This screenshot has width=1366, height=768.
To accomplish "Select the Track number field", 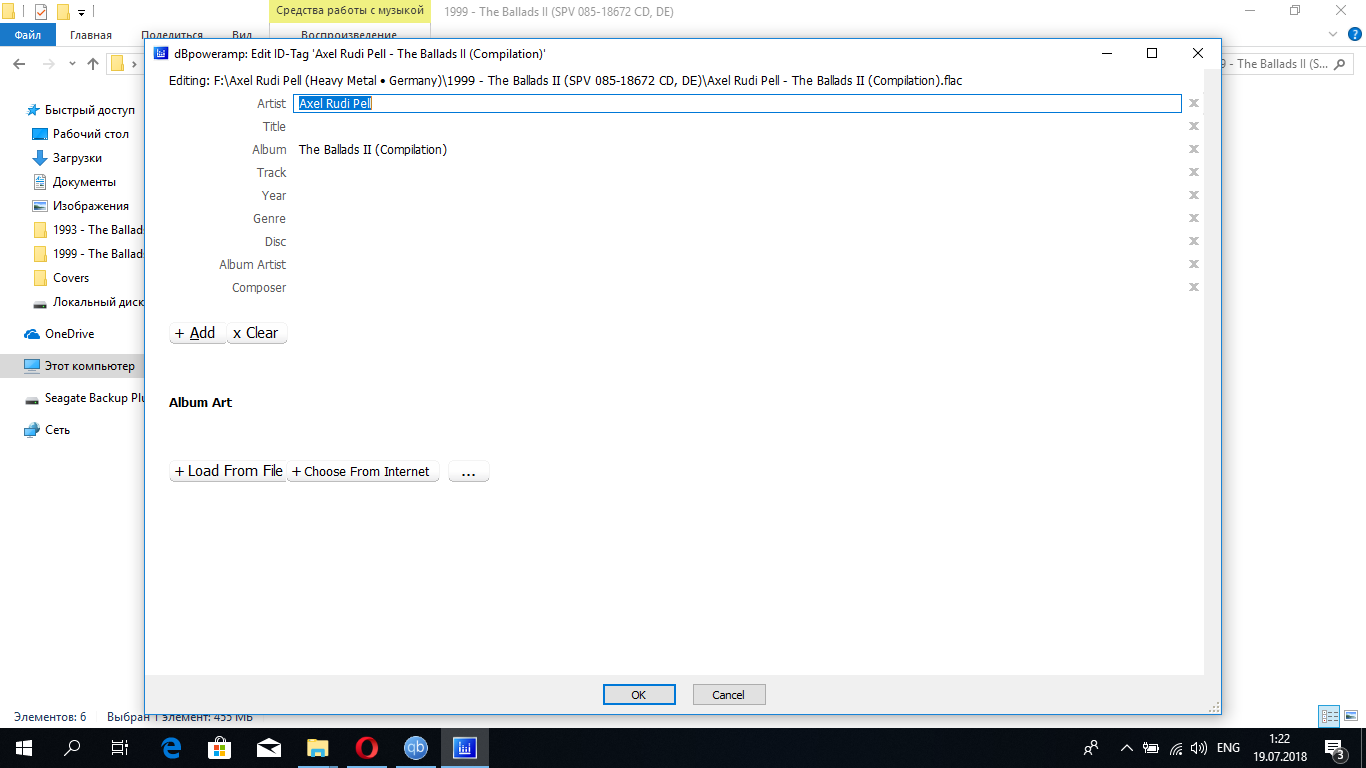I will (738, 172).
